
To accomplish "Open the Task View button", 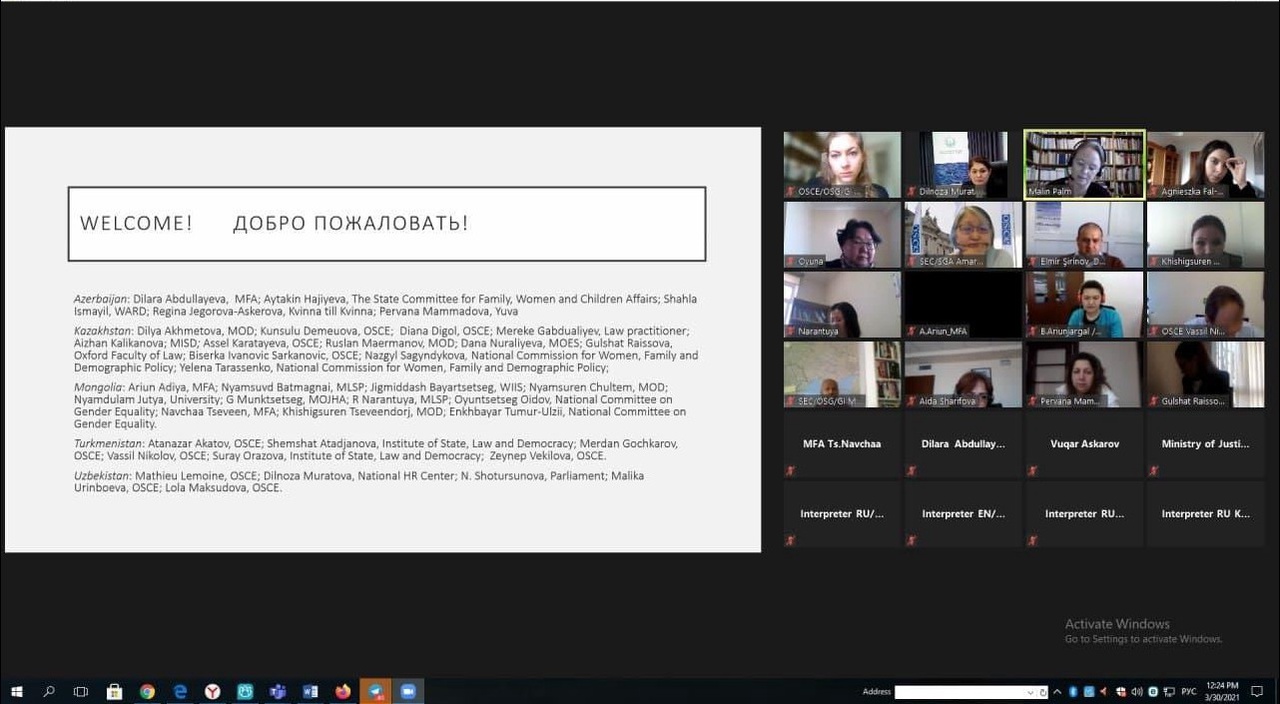I will 81,691.
